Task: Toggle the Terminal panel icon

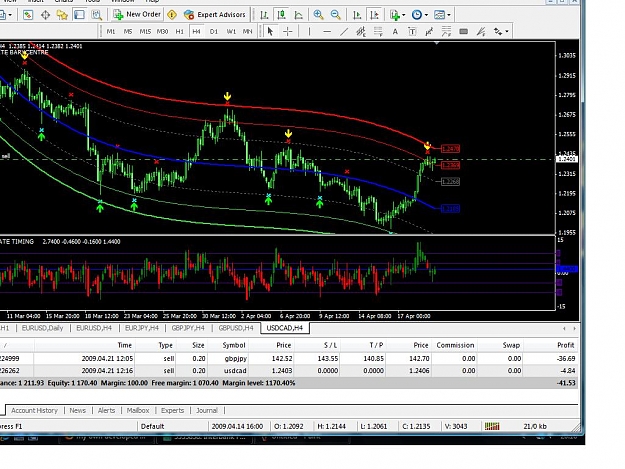Action: point(79,15)
